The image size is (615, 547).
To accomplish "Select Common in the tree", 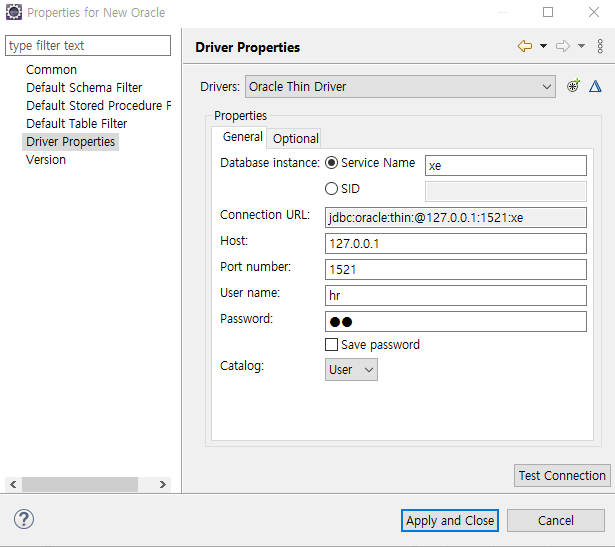I will pos(51,70).
